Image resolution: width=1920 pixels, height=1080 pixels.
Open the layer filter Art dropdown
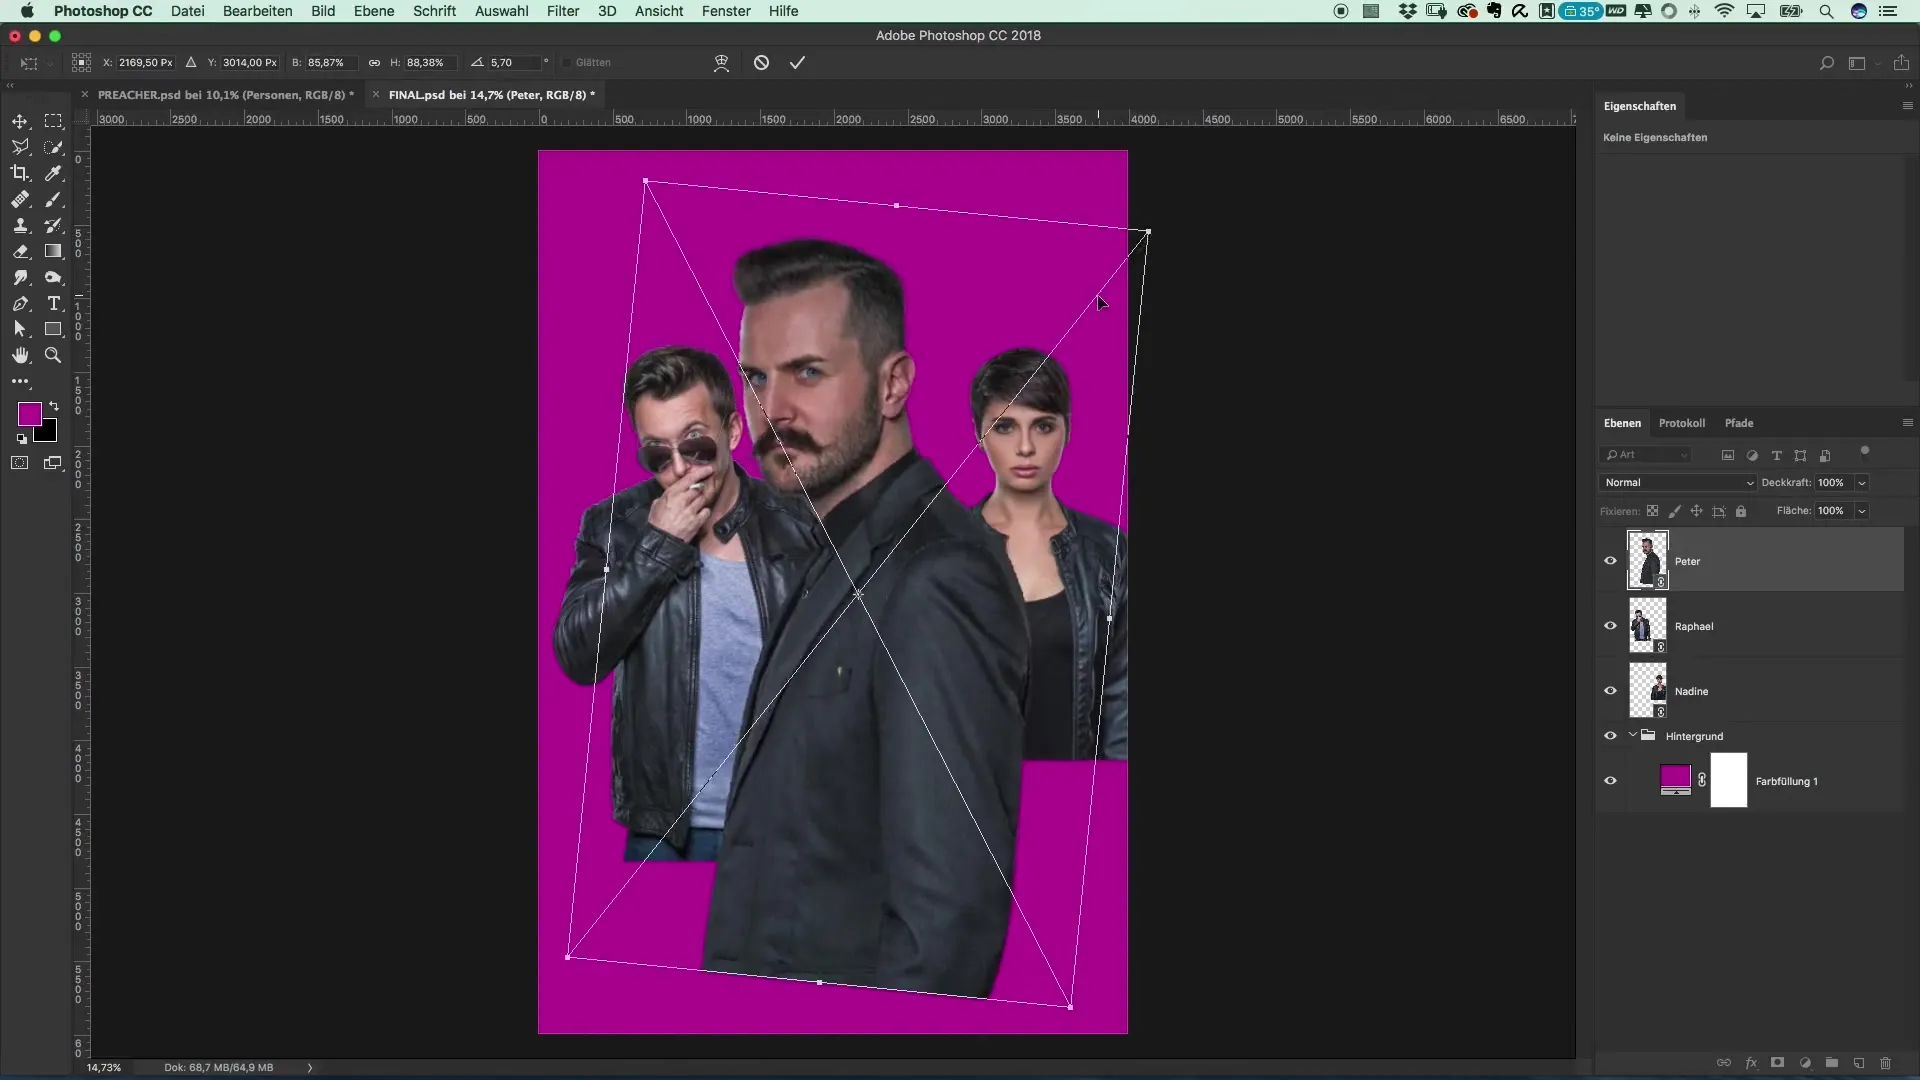tap(1646, 455)
